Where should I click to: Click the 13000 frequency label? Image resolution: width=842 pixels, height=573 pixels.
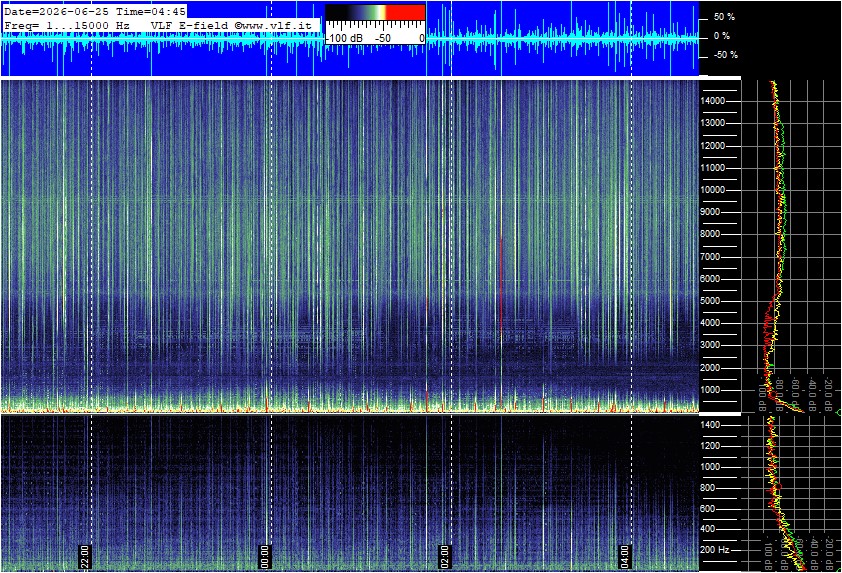tap(713, 123)
